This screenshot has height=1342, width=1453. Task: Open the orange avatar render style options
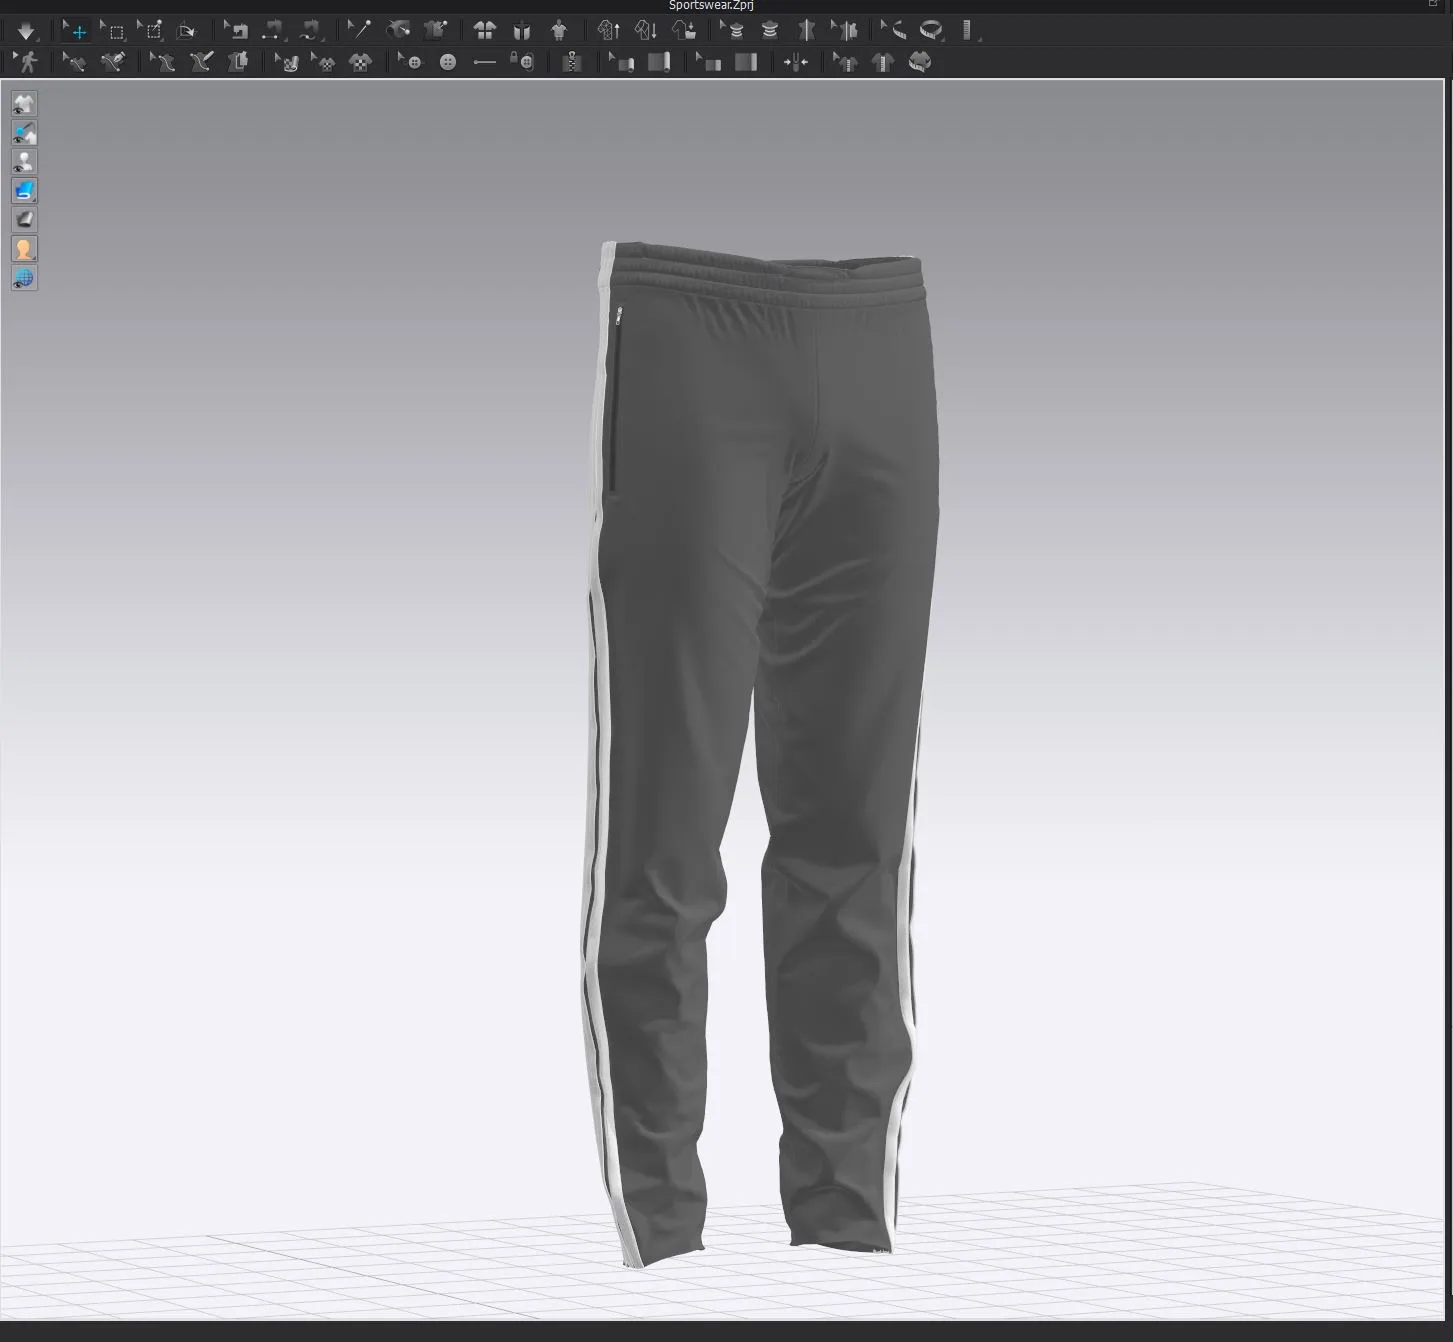[24, 249]
